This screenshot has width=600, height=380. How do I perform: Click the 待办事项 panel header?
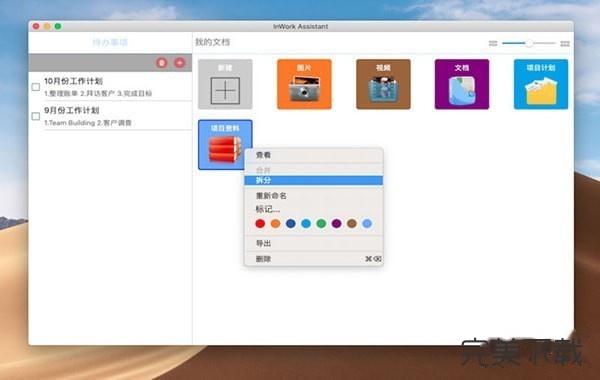click(x=110, y=42)
